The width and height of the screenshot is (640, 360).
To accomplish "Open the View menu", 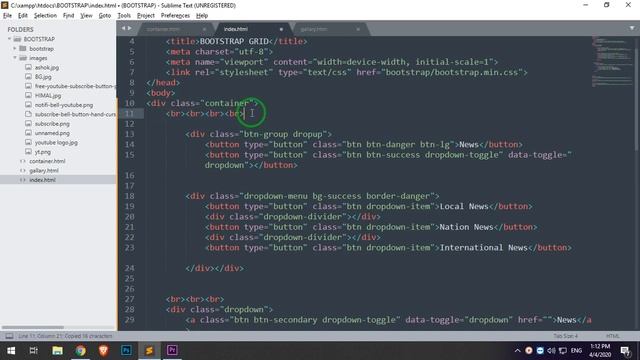I will [86, 16].
